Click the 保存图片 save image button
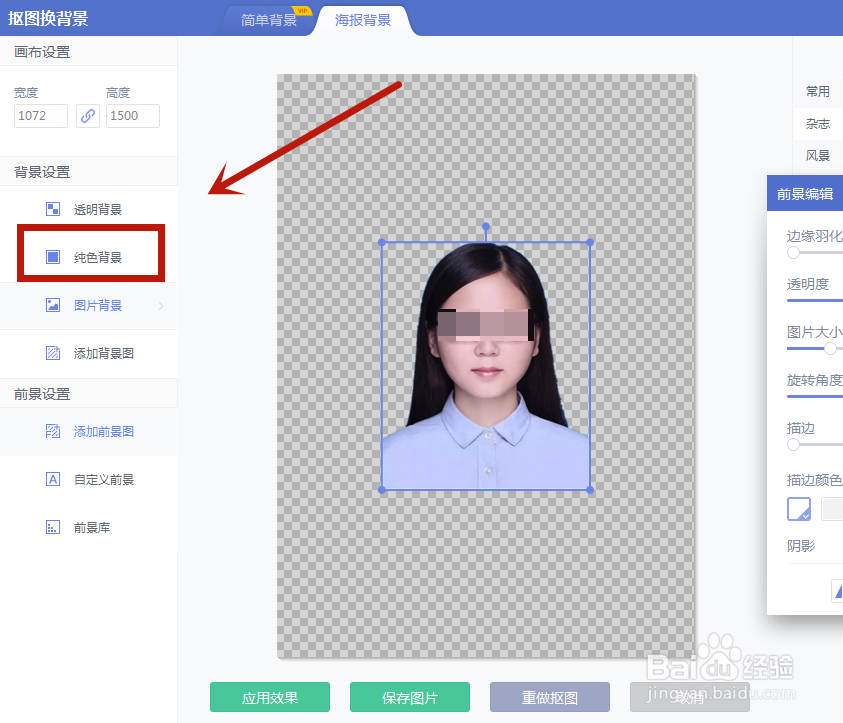843x723 pixels. coord(409,698)
